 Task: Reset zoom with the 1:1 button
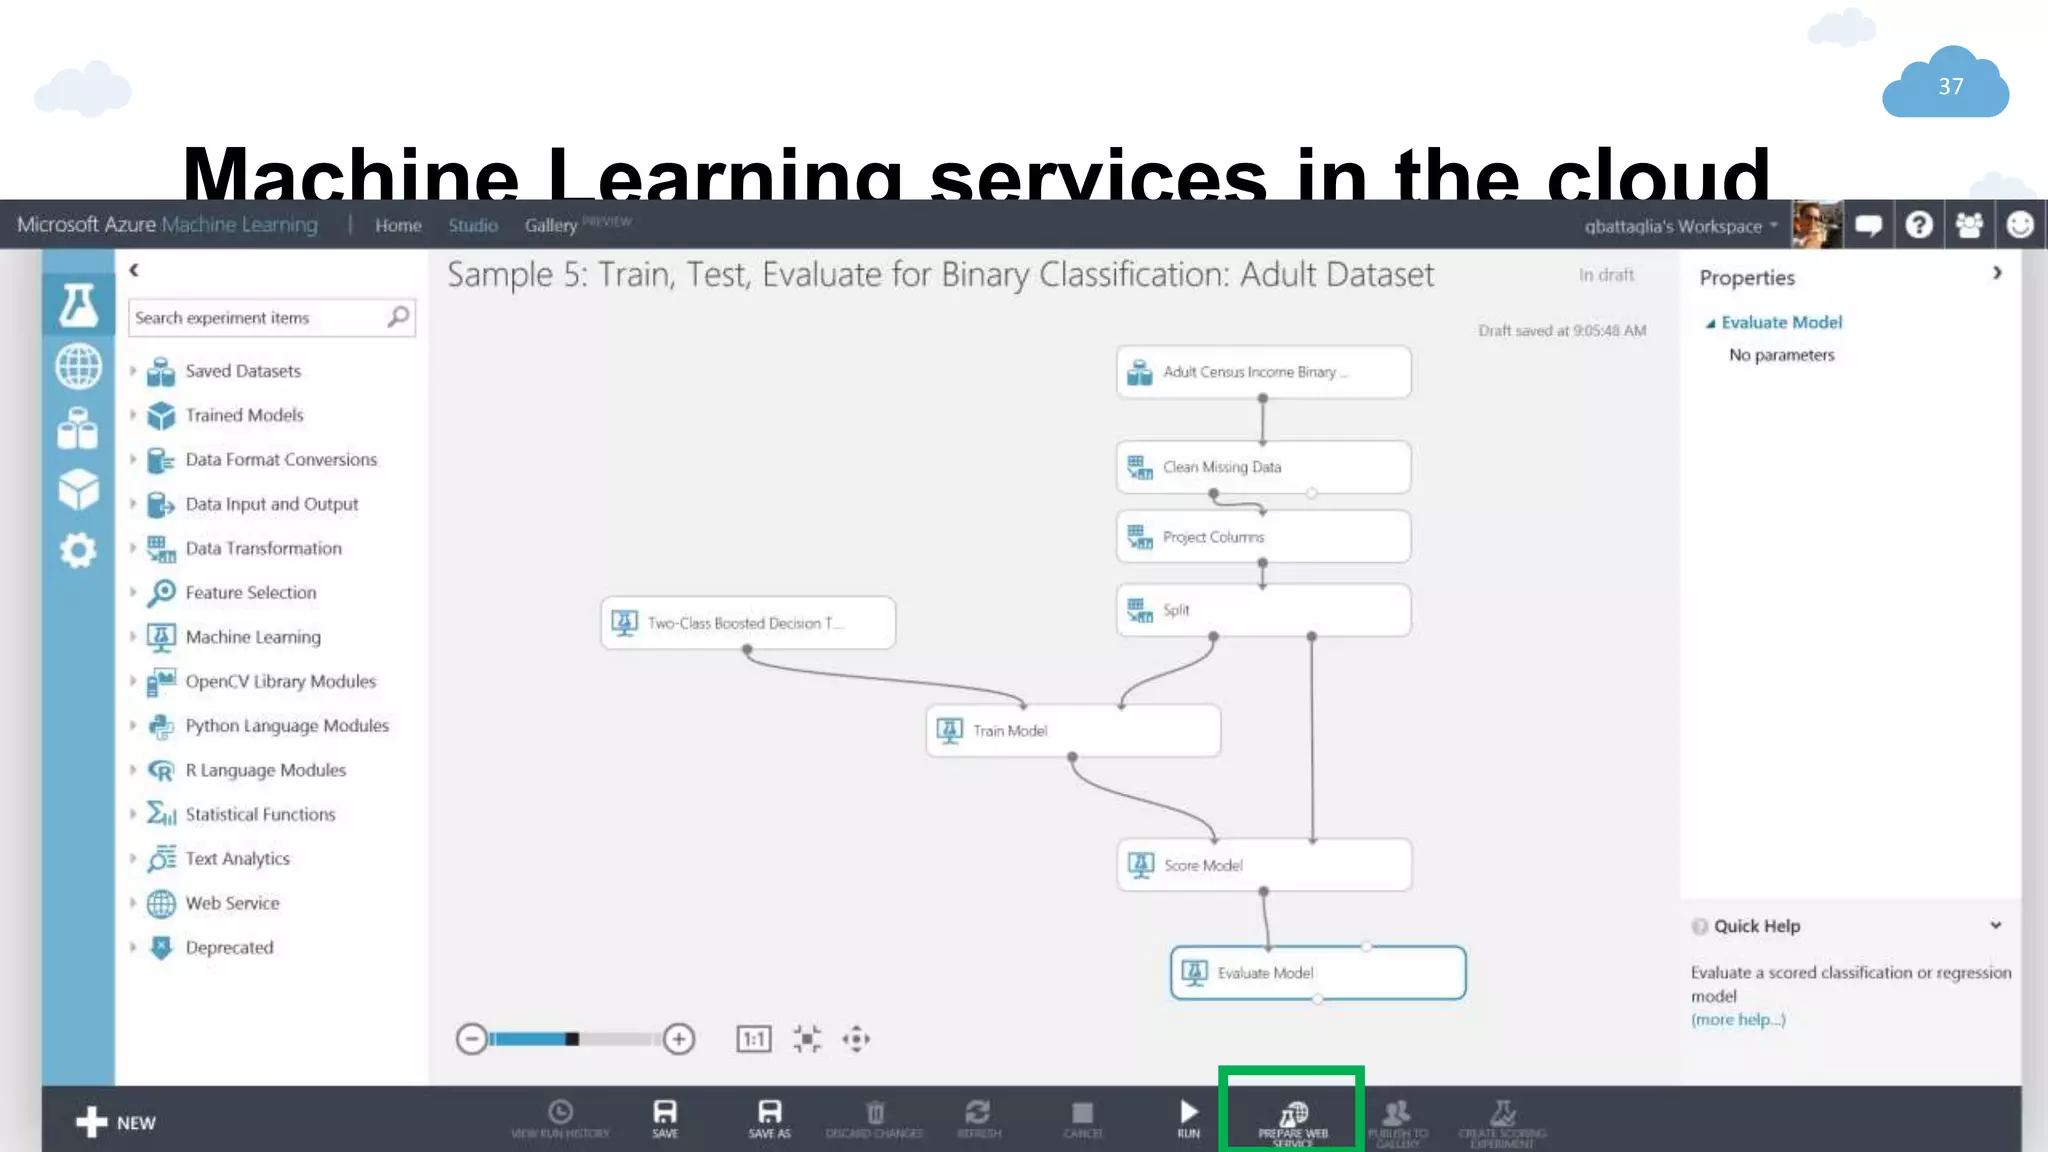(754, 1039)
